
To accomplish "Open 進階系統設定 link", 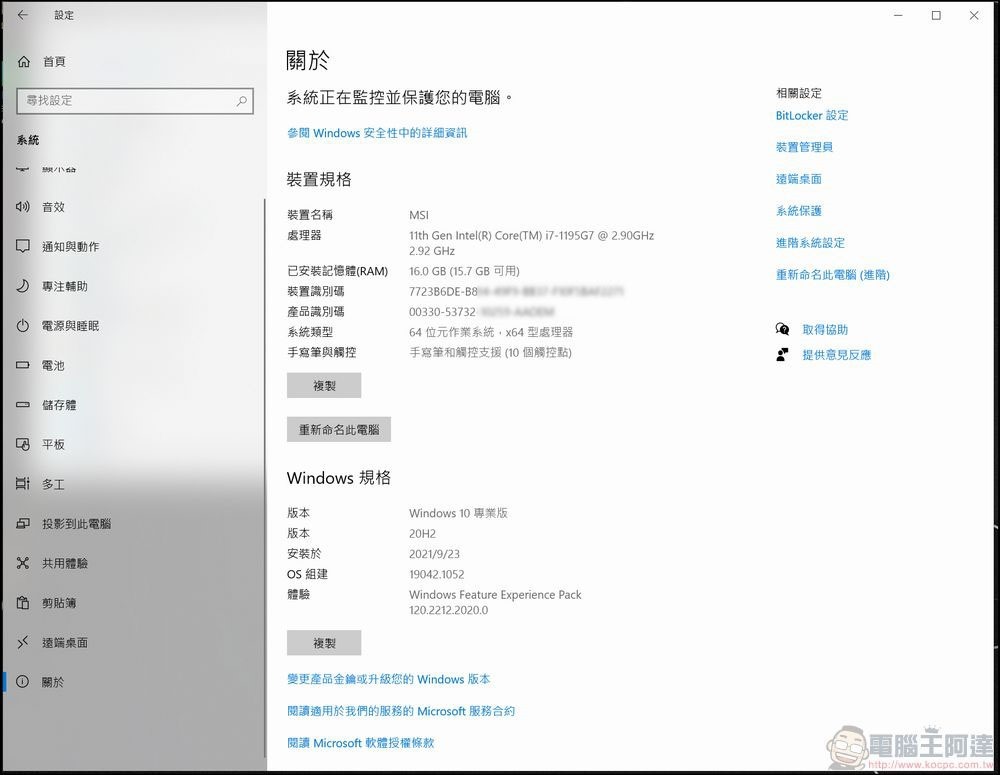I will pos(810,243).
